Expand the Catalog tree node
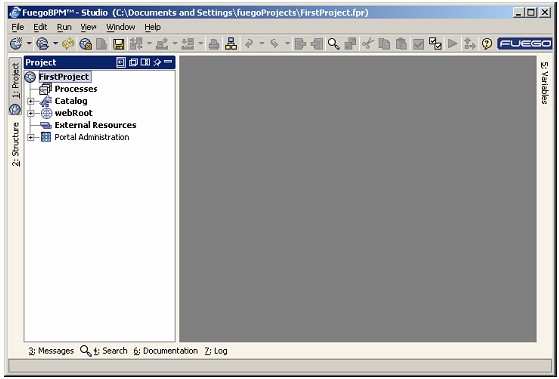The image size is (559, 379). [x=31, y=101]
